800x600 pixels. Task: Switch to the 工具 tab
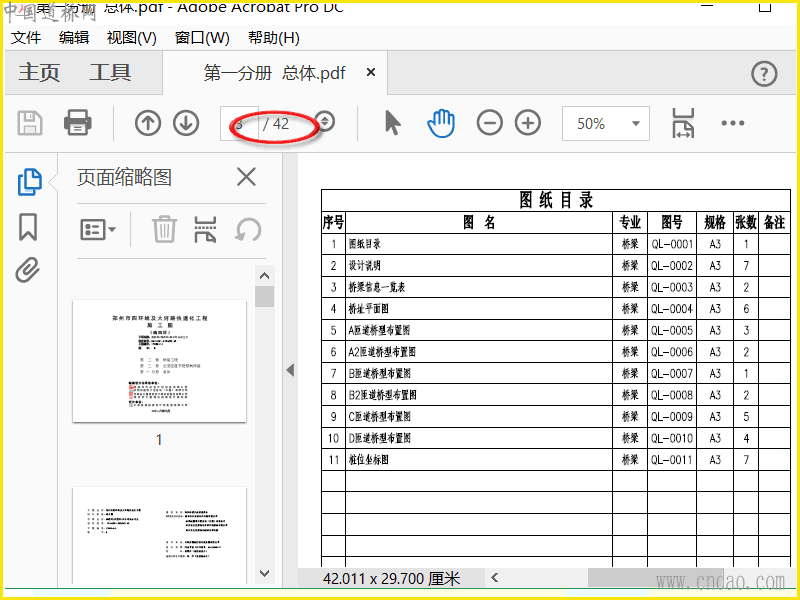tap(110, 72)
